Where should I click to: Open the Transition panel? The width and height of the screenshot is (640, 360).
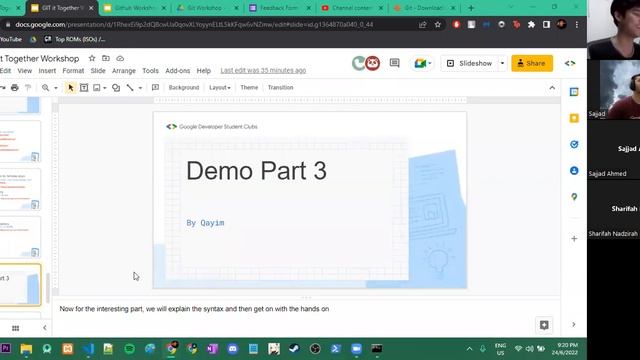coord(280,87)
